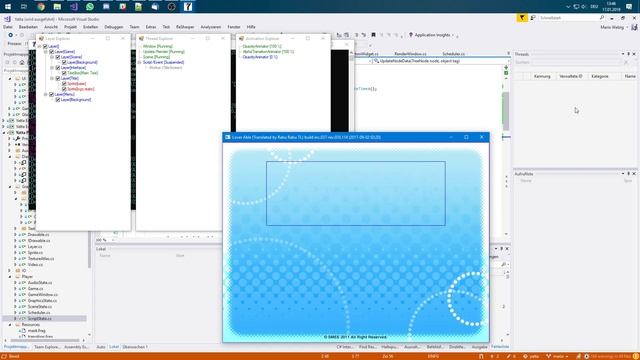Image resolution: width=640 pixels, height=360 pixels.
Task: Uncheck the Layer[Game] checkbox
Action: coord(51,52)
